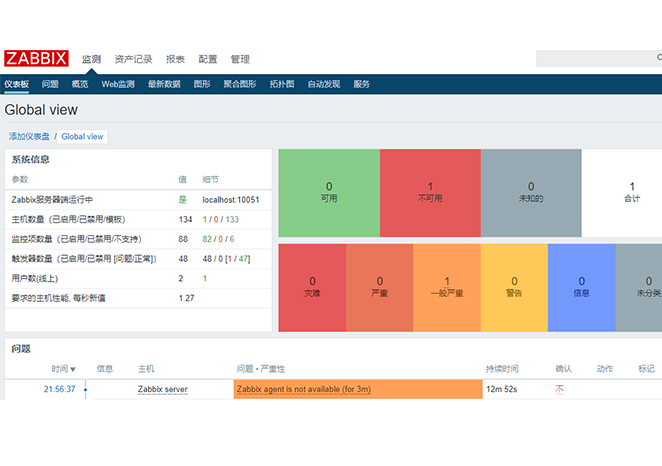Viewport: 662px width, 466px height.
Task: Click the Global view breadcrumb
Action: 82,136
